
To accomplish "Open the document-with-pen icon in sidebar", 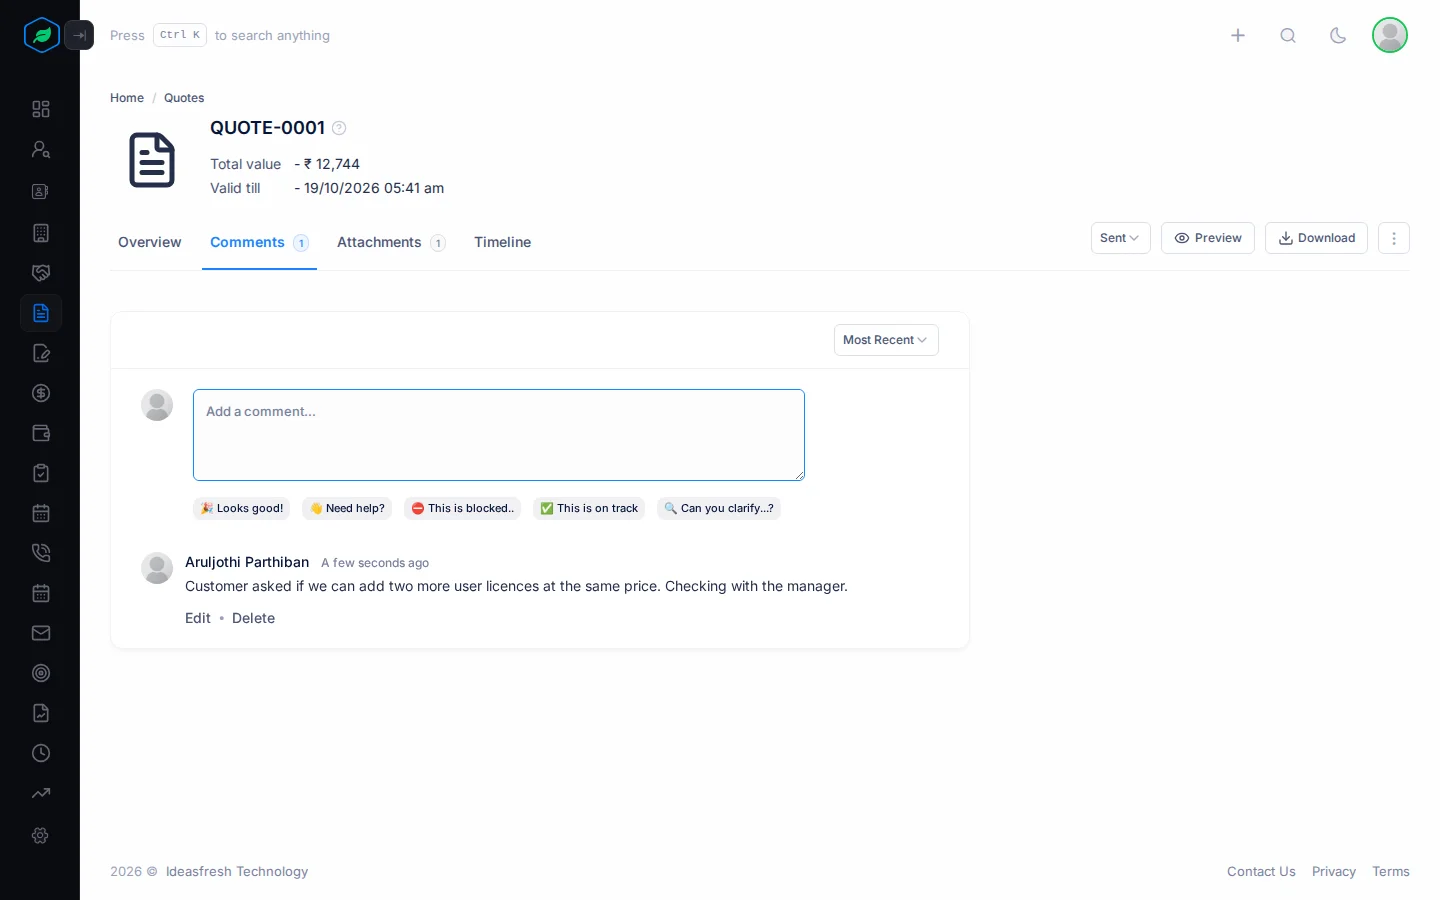I will [41, 353].
